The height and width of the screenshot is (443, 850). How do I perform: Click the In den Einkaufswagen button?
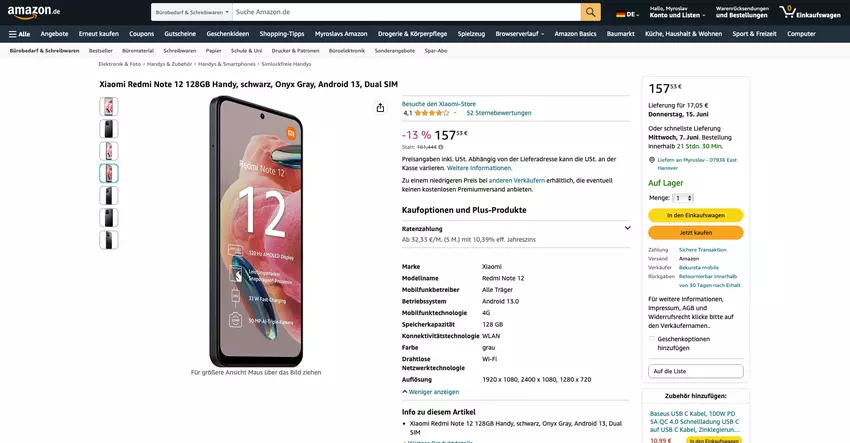(695, 215)
